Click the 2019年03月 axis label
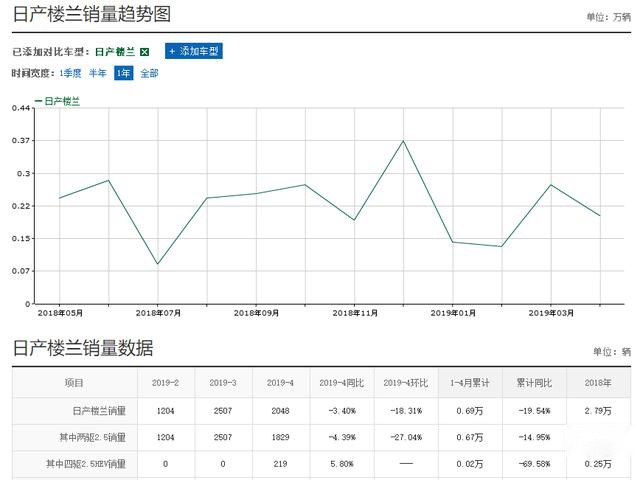 (551, 313)
